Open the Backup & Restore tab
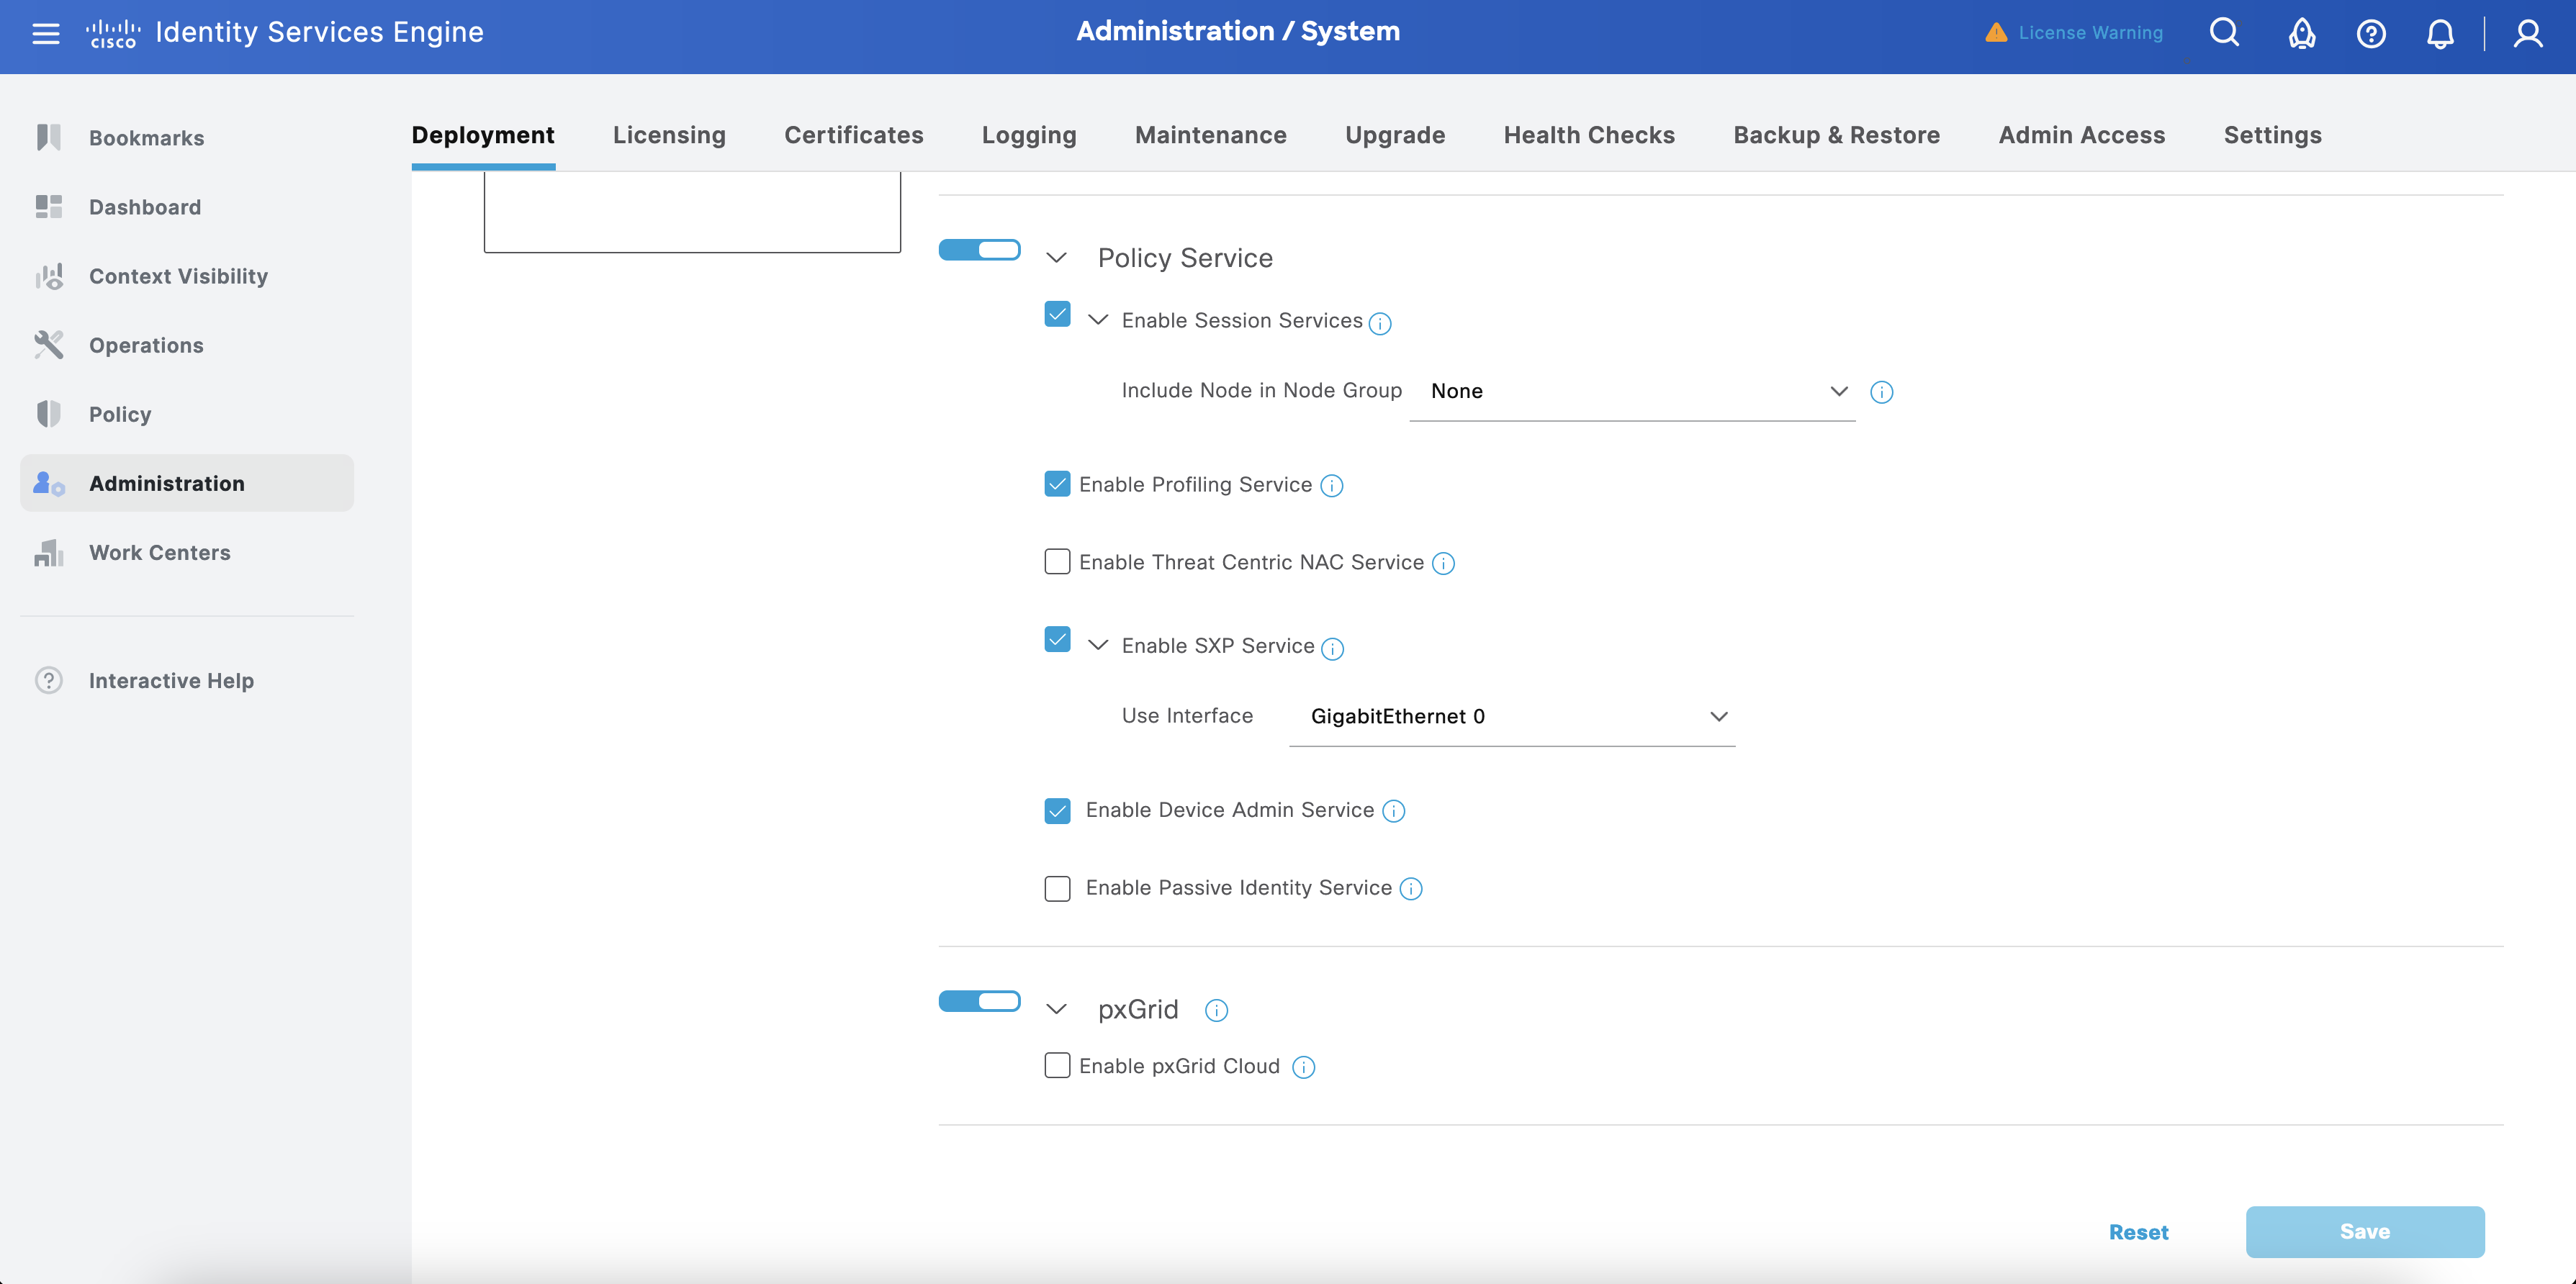Screen dimensions: 2576x1284 [1836, 135]
